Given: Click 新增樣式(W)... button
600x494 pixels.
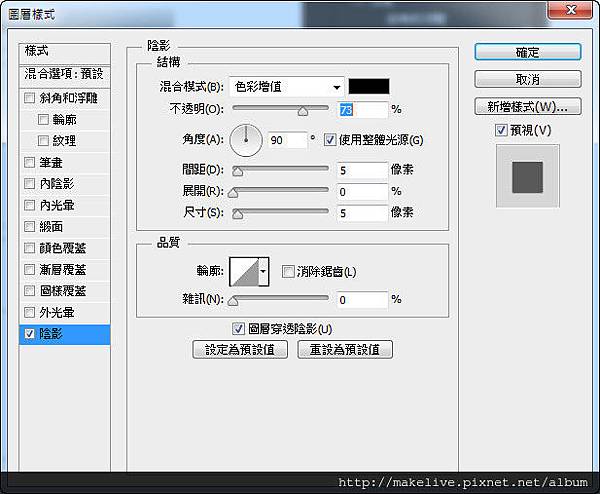Looking at the screenshot, I should [528, 106].
